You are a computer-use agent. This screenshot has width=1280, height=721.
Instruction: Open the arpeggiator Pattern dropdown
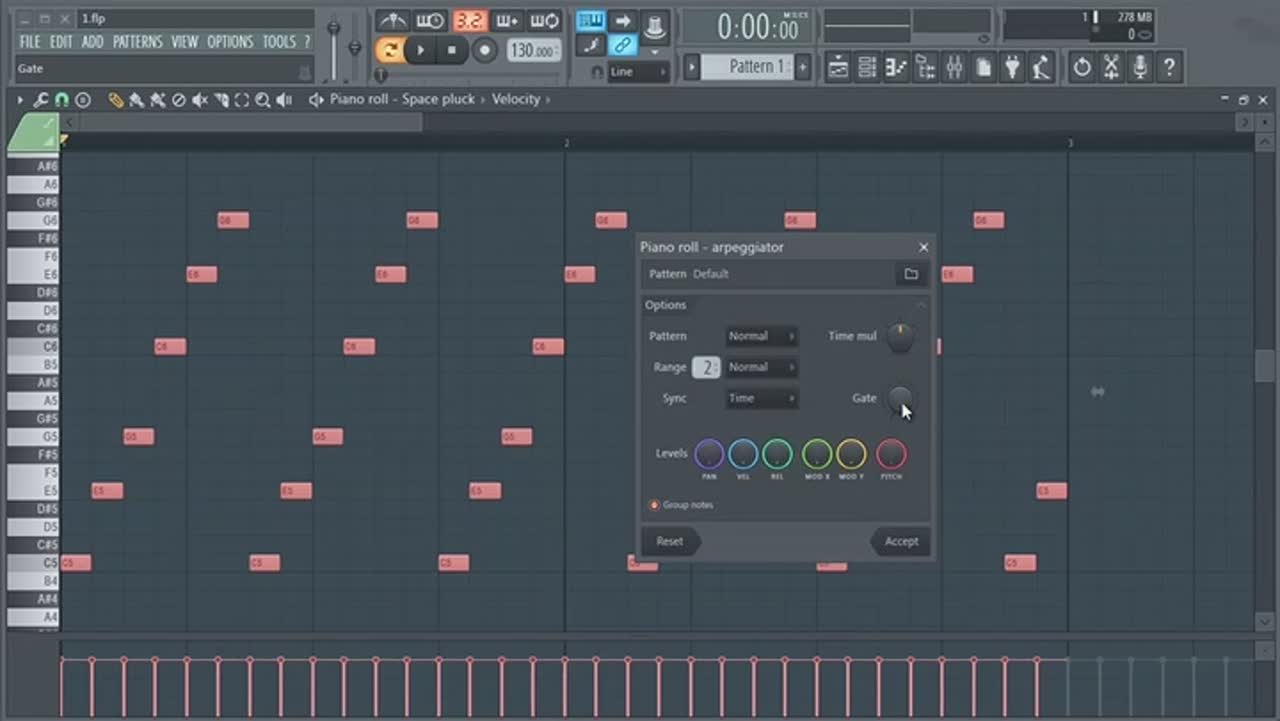pyautogui.click(x=761, y=336)
